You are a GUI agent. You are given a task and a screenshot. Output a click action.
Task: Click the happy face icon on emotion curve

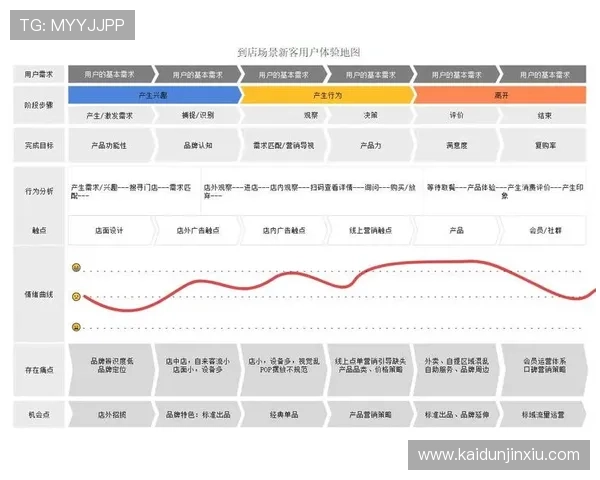[x=76, y=268]
